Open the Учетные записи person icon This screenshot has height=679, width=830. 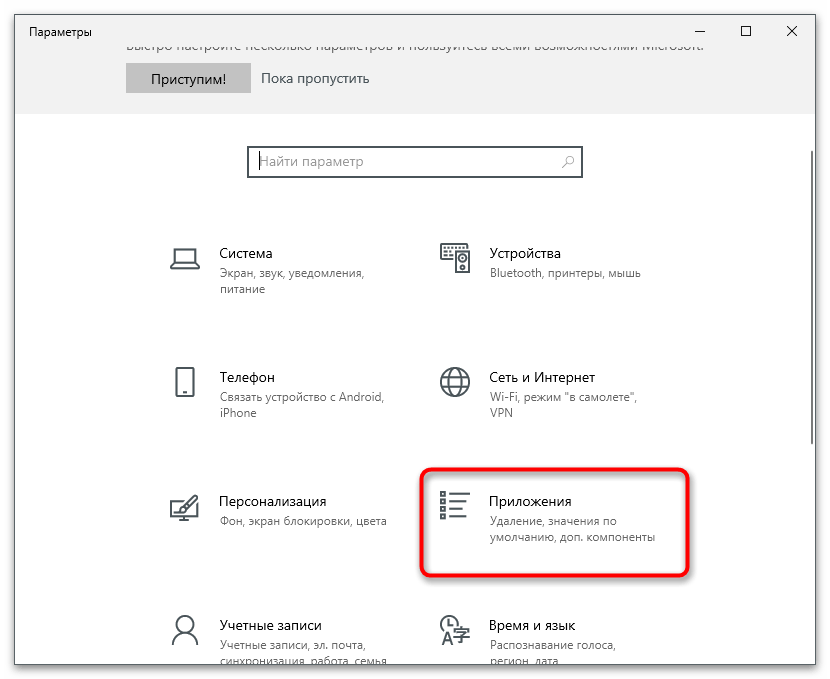[185, 630]
